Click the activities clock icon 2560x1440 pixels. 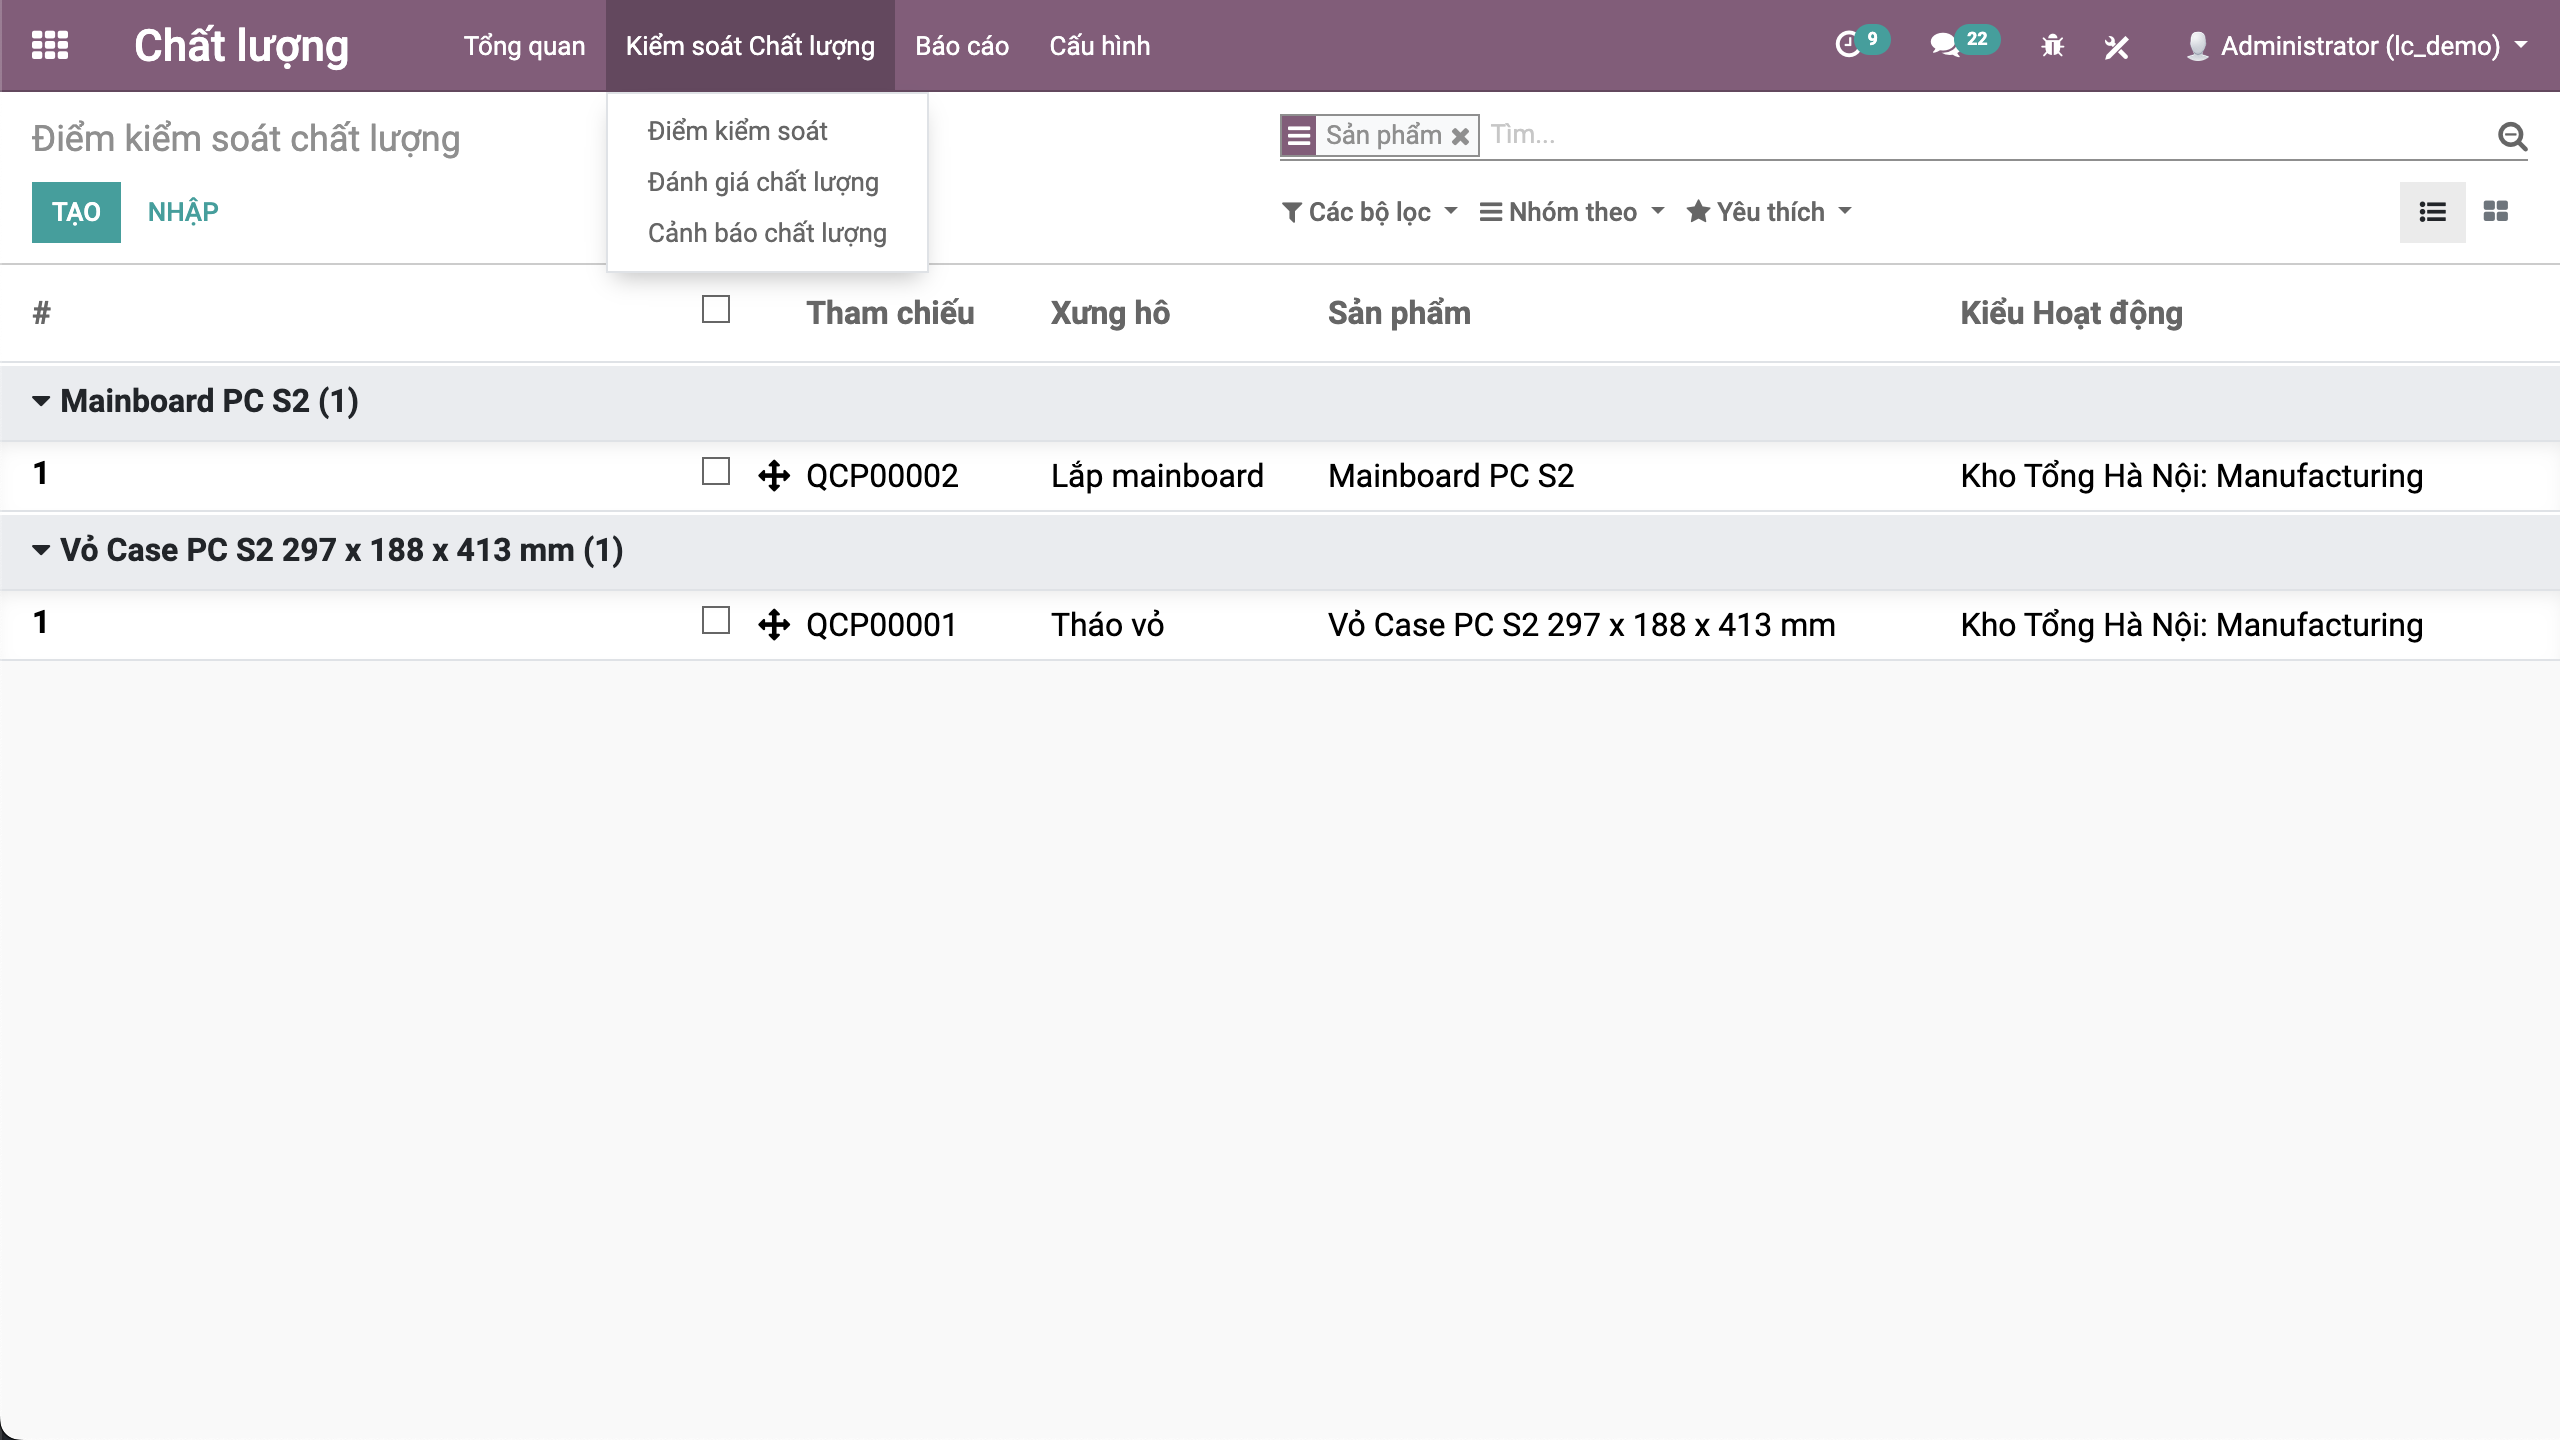pyautogui.click(x=1847, y=46)
